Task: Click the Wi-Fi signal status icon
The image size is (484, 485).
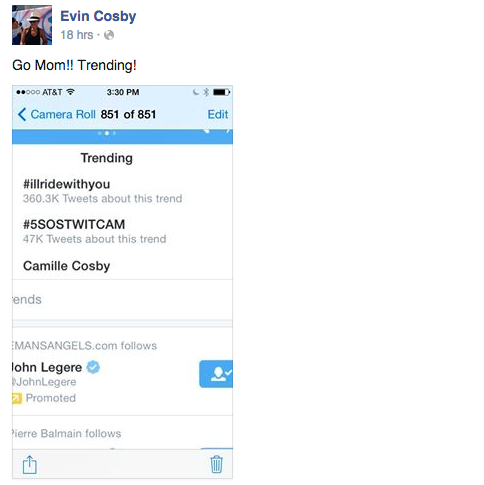Action: [70, 92]
